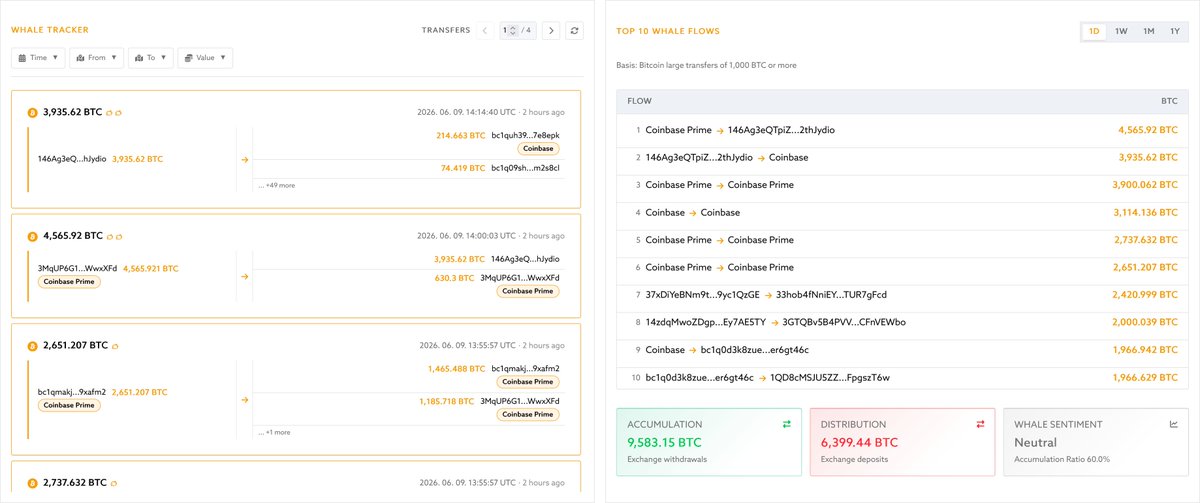The width and height of the screenshot is (1200, 503).
Task: Open the From filter dropdown
Action: tap(96, 58)
